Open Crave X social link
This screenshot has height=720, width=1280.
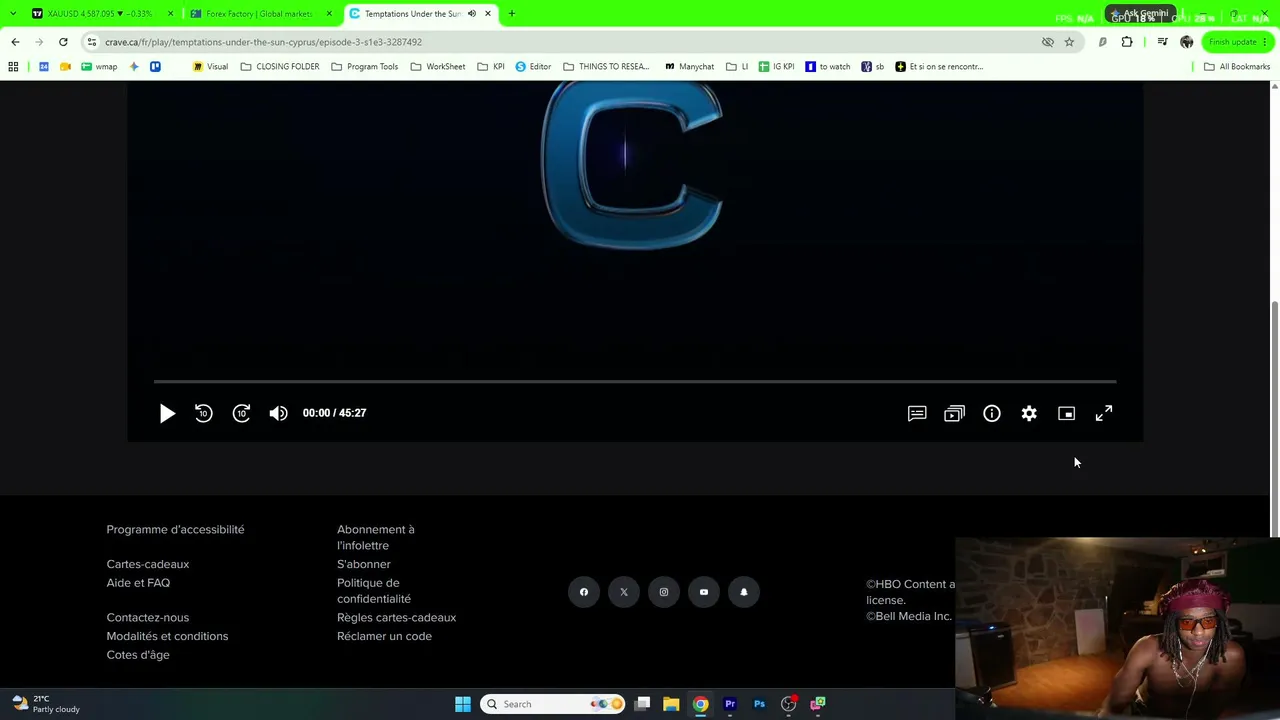click(624, 592)
